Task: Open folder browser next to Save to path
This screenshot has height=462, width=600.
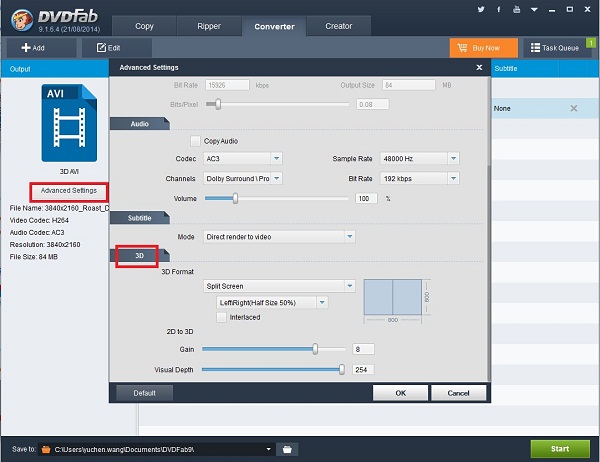Action: [x=287, y=449]
